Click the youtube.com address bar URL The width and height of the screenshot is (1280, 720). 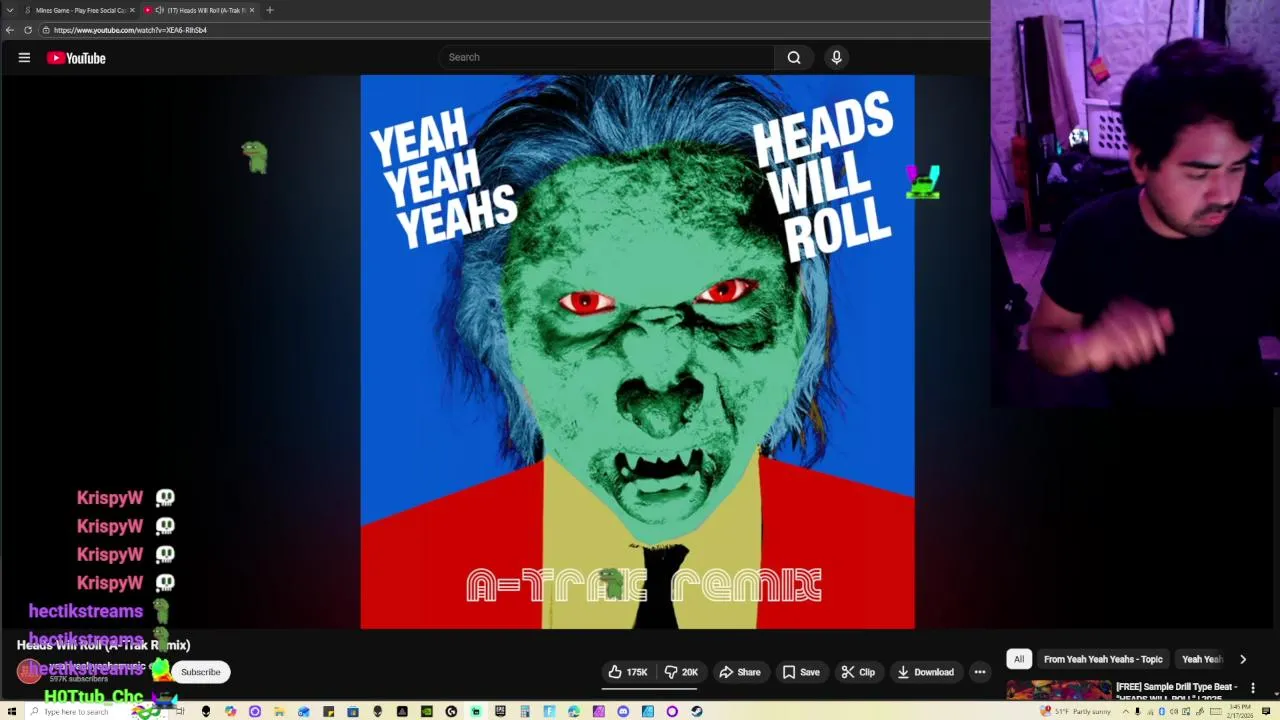point(130,30)
